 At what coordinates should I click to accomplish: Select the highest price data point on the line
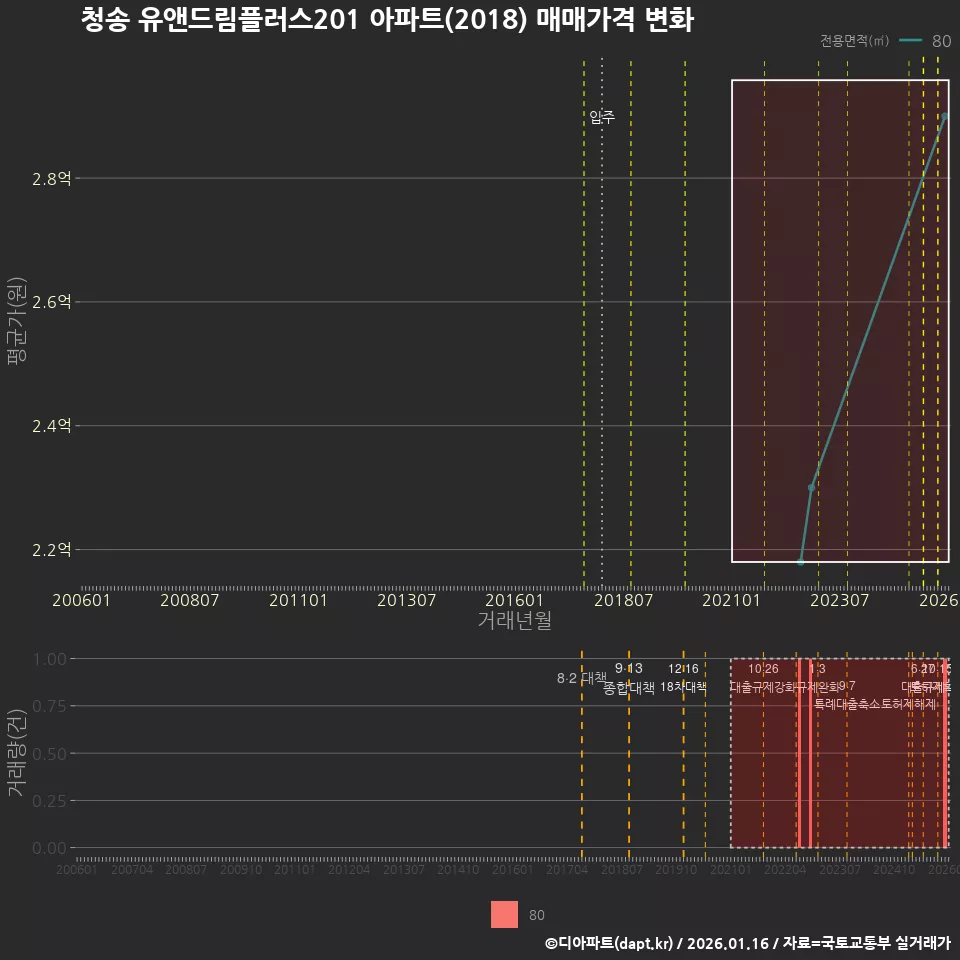945,116
